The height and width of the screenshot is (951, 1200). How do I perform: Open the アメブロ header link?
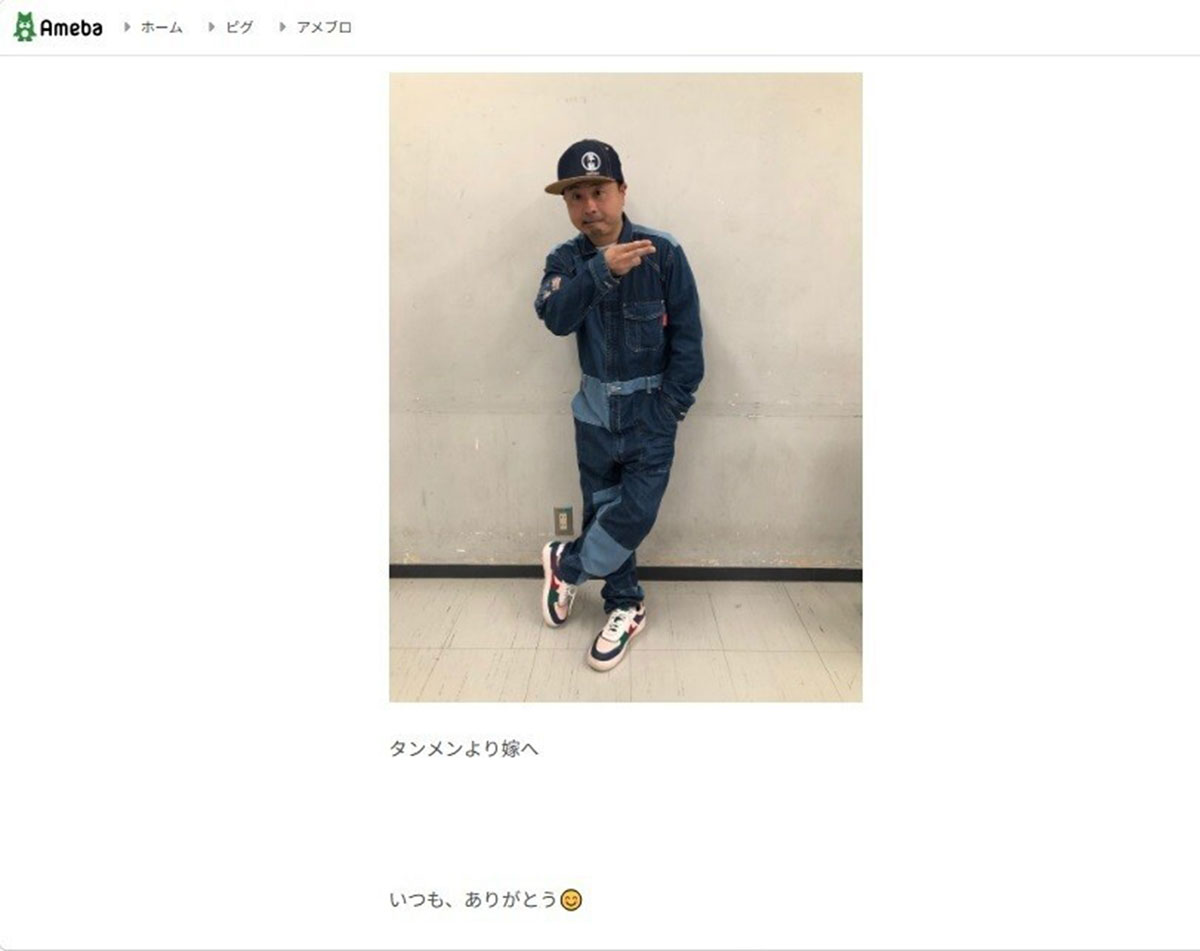pos(324,28)
